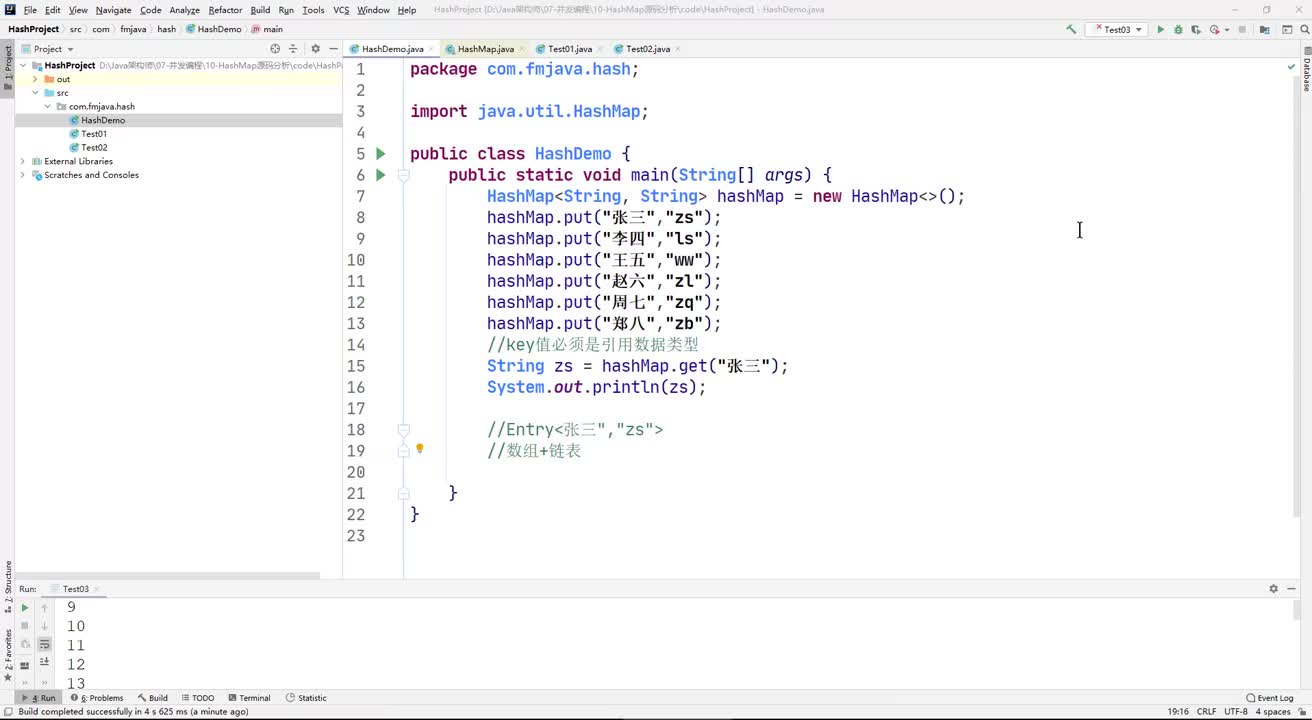
Task: Click the yellow intention bulb on line 19
Action: [420, 449]
